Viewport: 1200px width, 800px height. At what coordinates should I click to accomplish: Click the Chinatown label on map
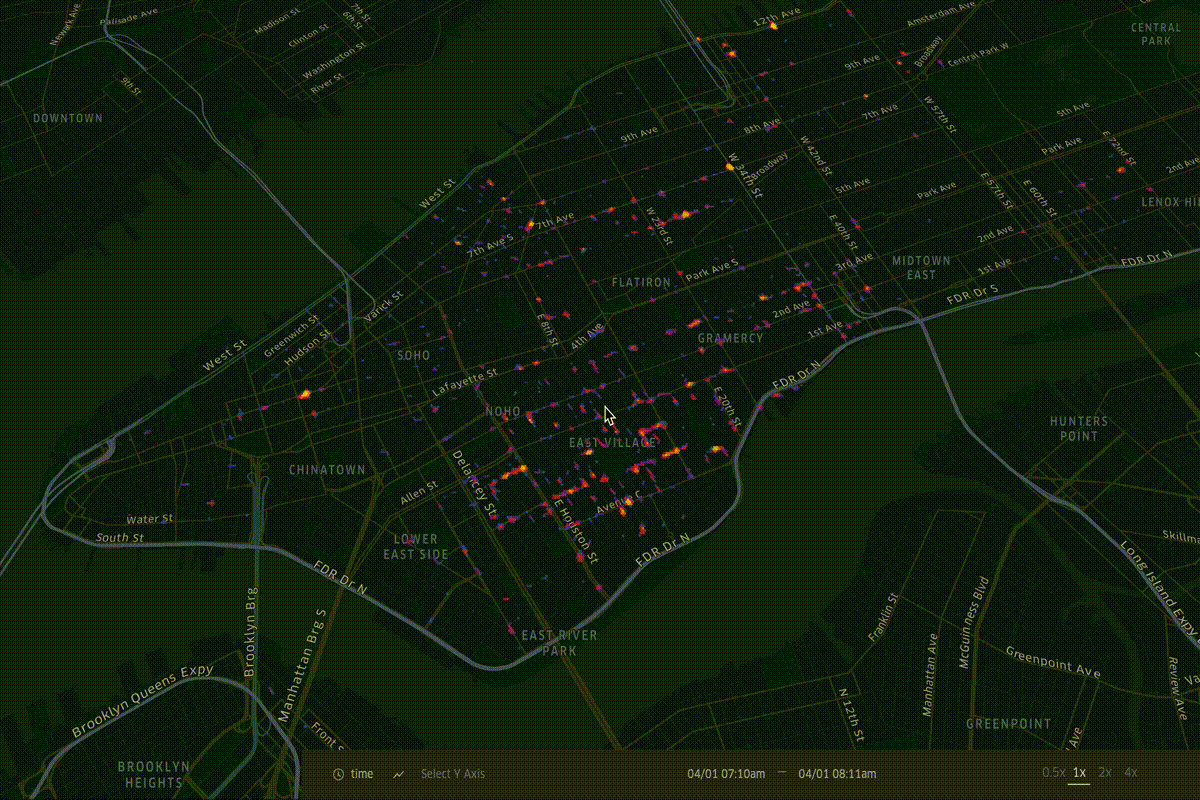tap(327, 470)
